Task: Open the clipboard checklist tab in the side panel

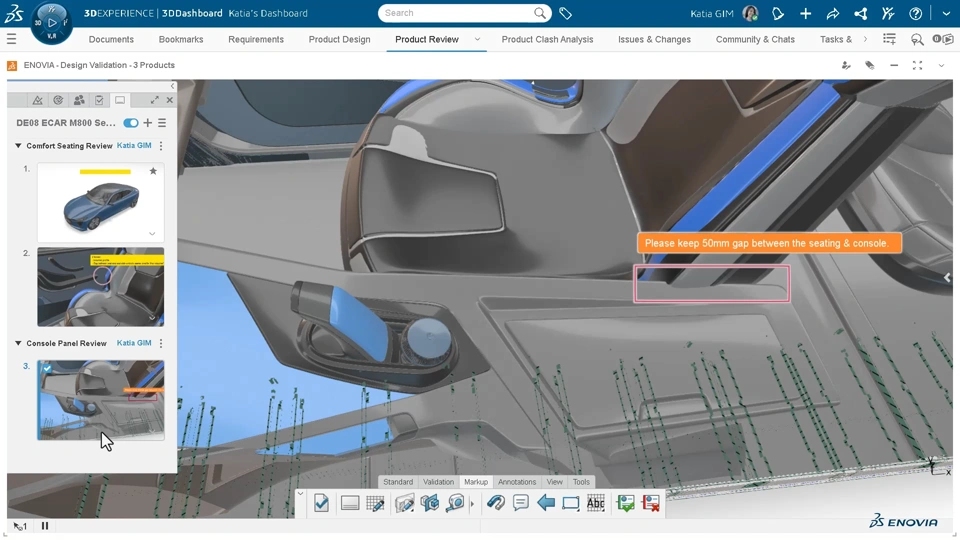Action: tap(99, 100)
